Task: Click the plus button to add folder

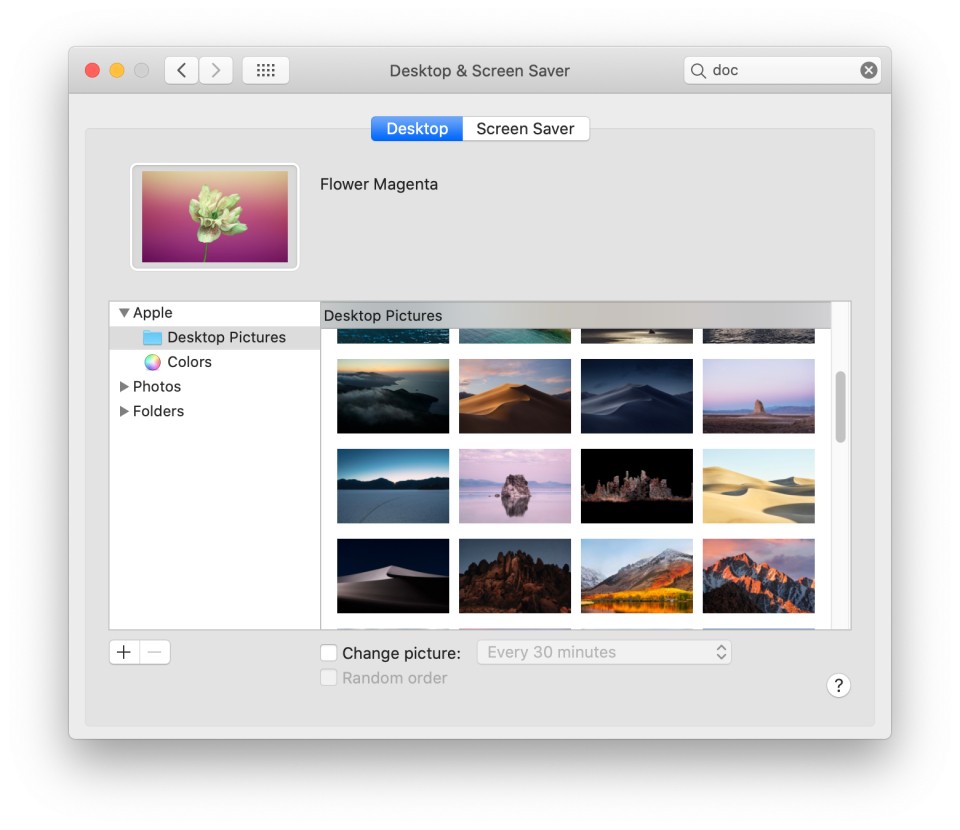Action: 124,652
